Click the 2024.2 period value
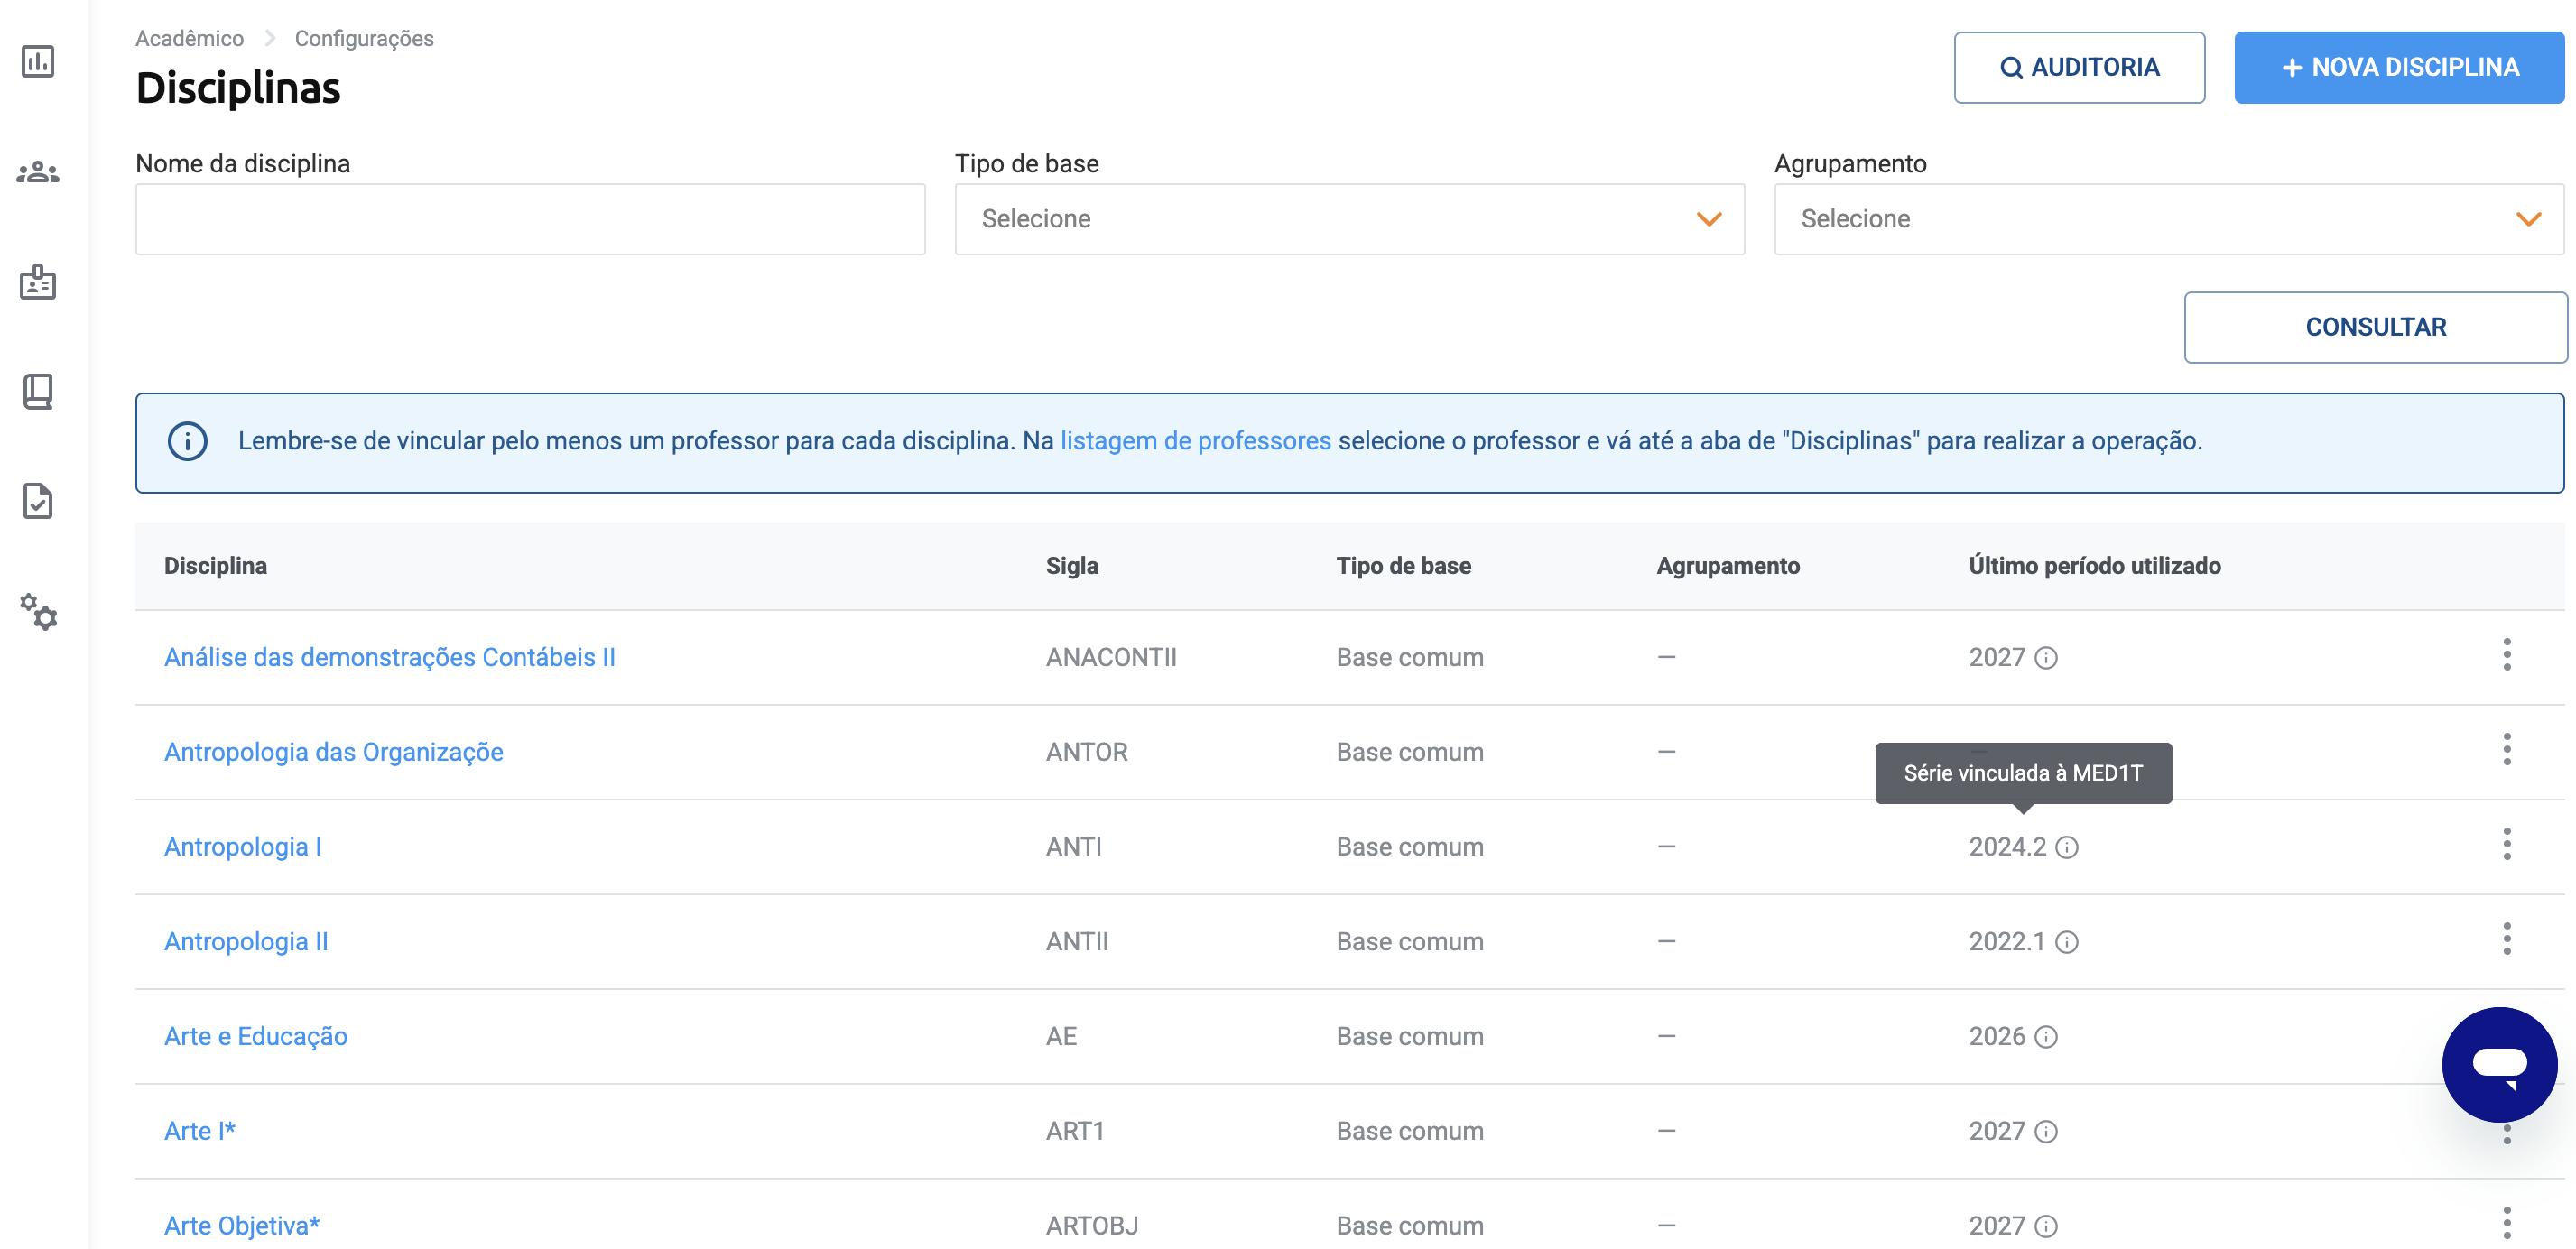Image resolution: width=2576 pixels, height=1249 pixels. point(2007,848)
